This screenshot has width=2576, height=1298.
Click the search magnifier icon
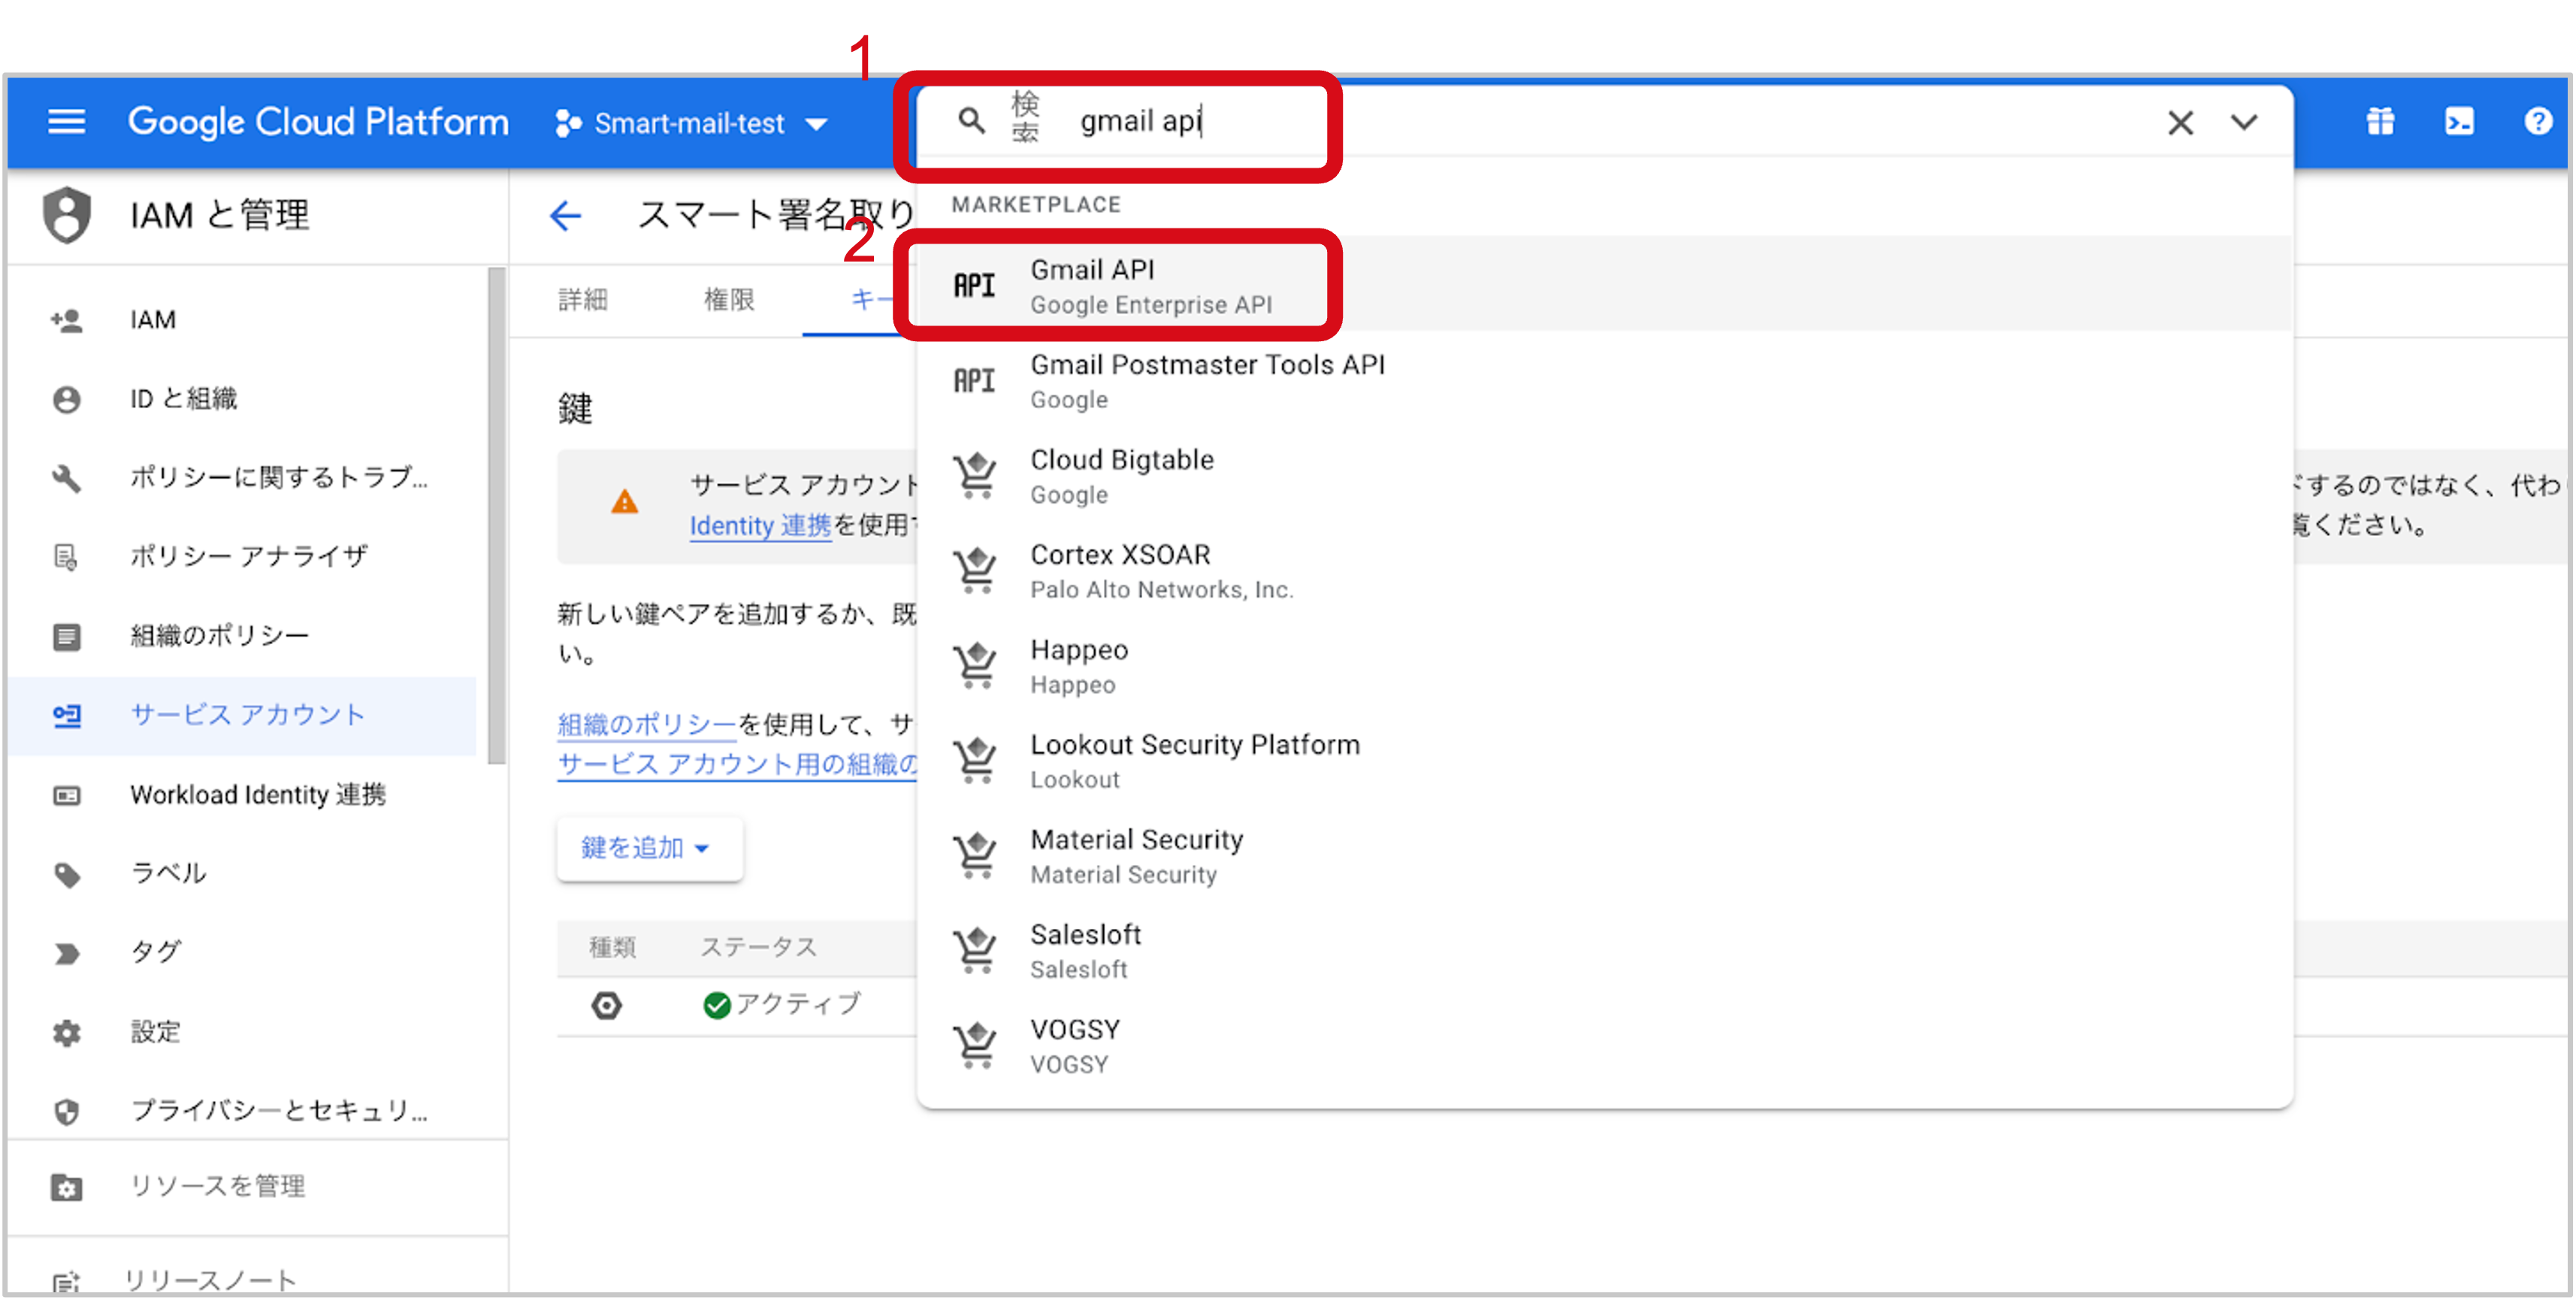point(970,121)
